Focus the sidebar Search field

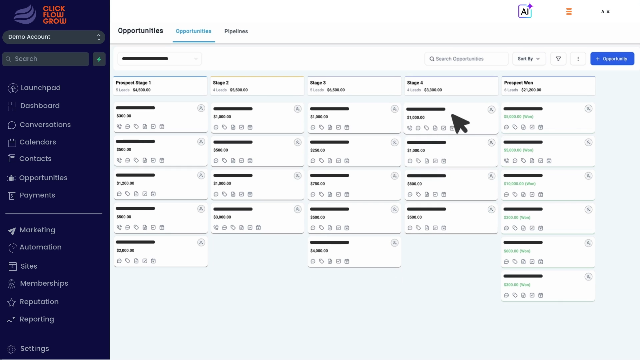tap(46, 59)
